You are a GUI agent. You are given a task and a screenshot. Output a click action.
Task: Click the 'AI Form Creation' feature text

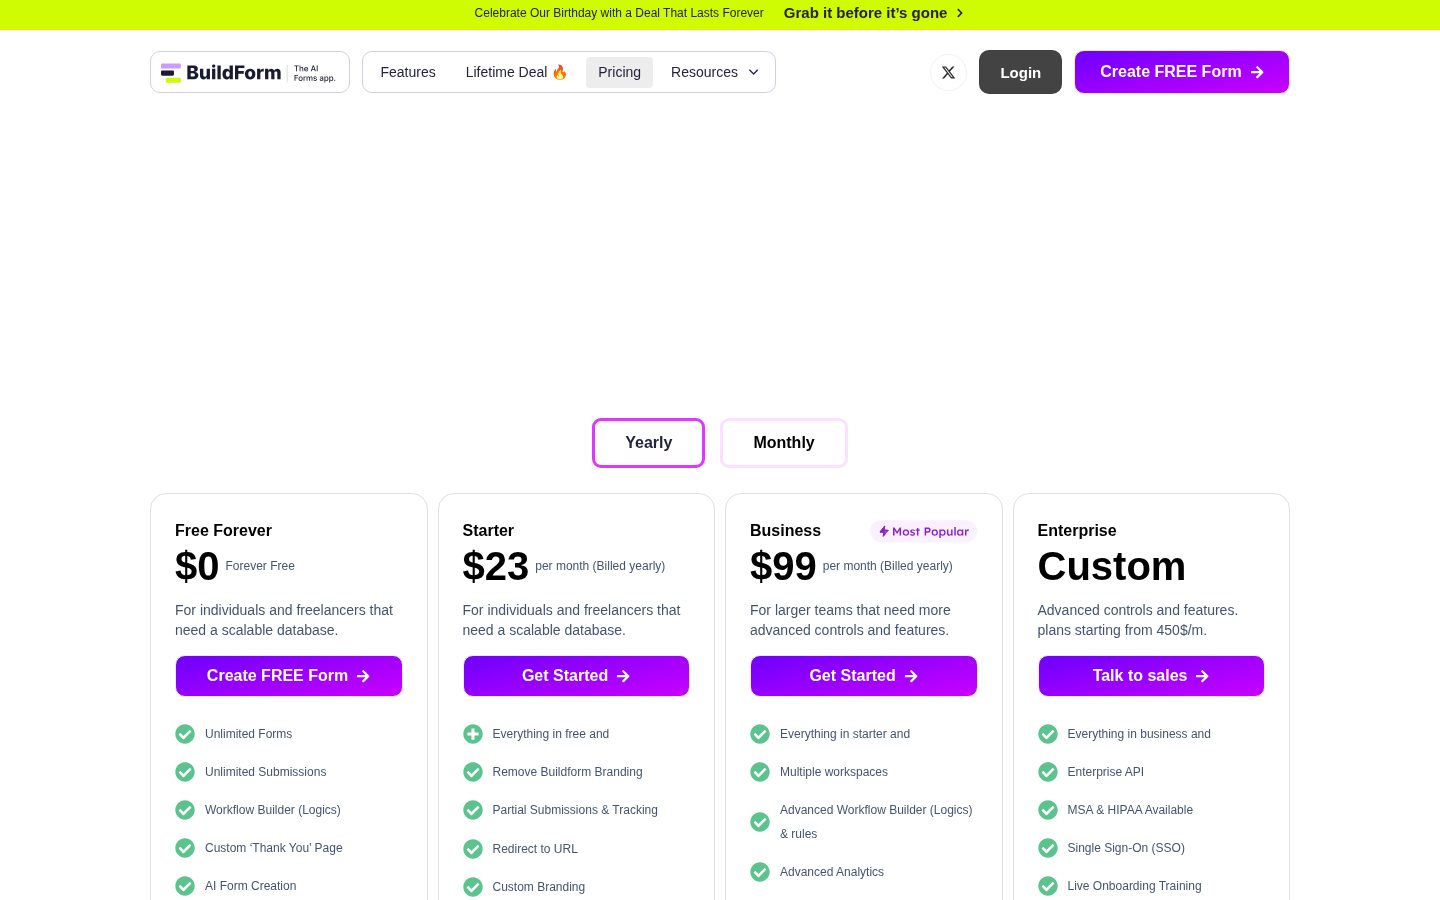[251, 886]
